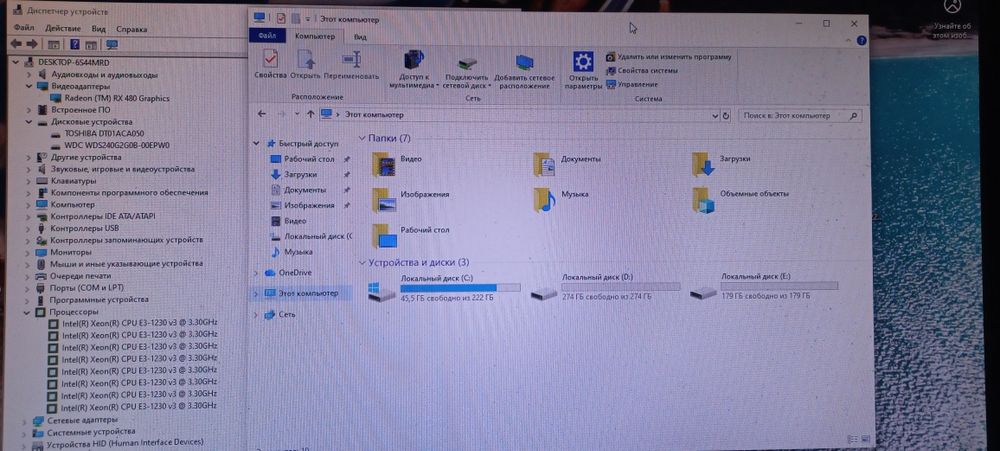Select Сеть in the navigation pane
Image resolution: width=1000 pixels, height=451 pixels.
[280, 314]
